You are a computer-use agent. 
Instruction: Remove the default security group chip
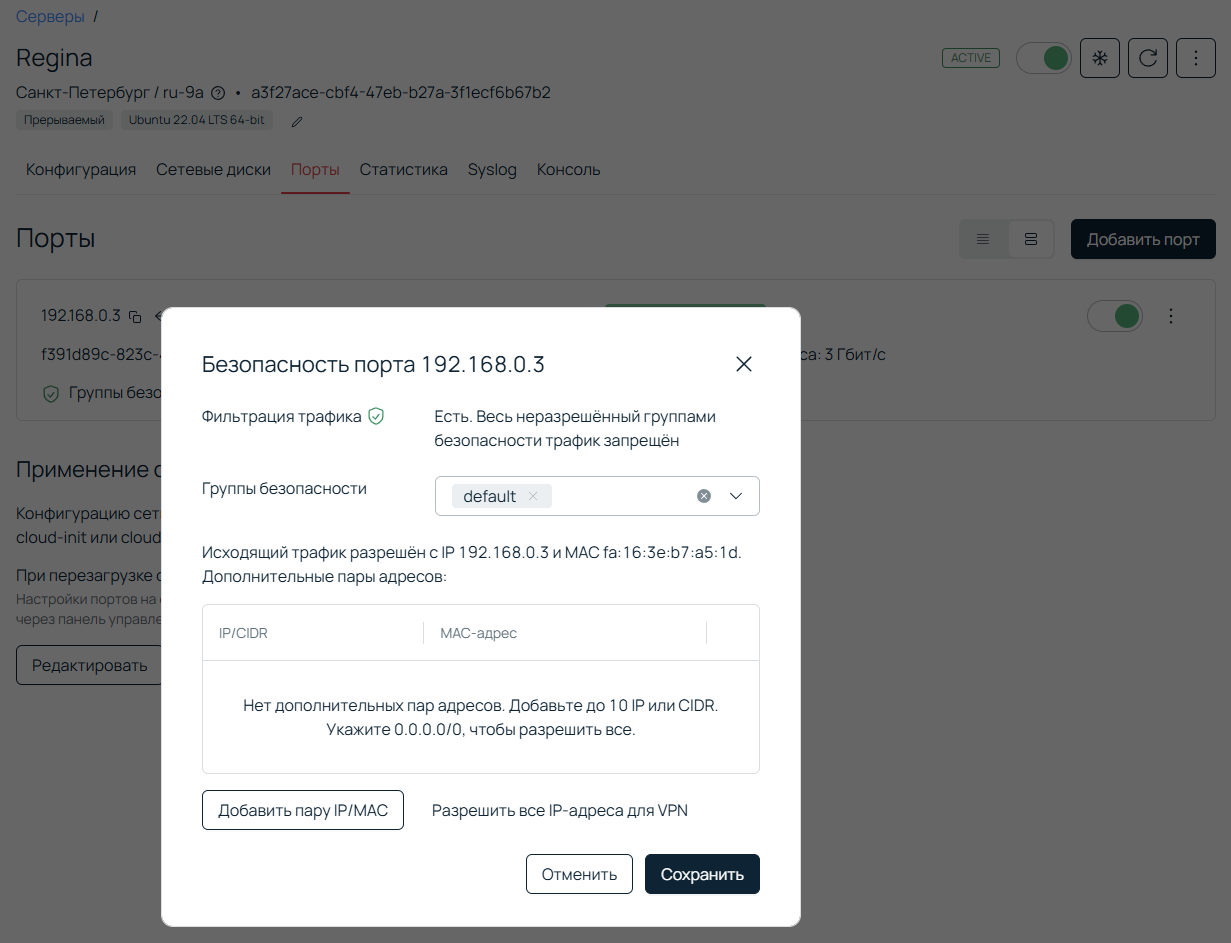tap(534, 495)
